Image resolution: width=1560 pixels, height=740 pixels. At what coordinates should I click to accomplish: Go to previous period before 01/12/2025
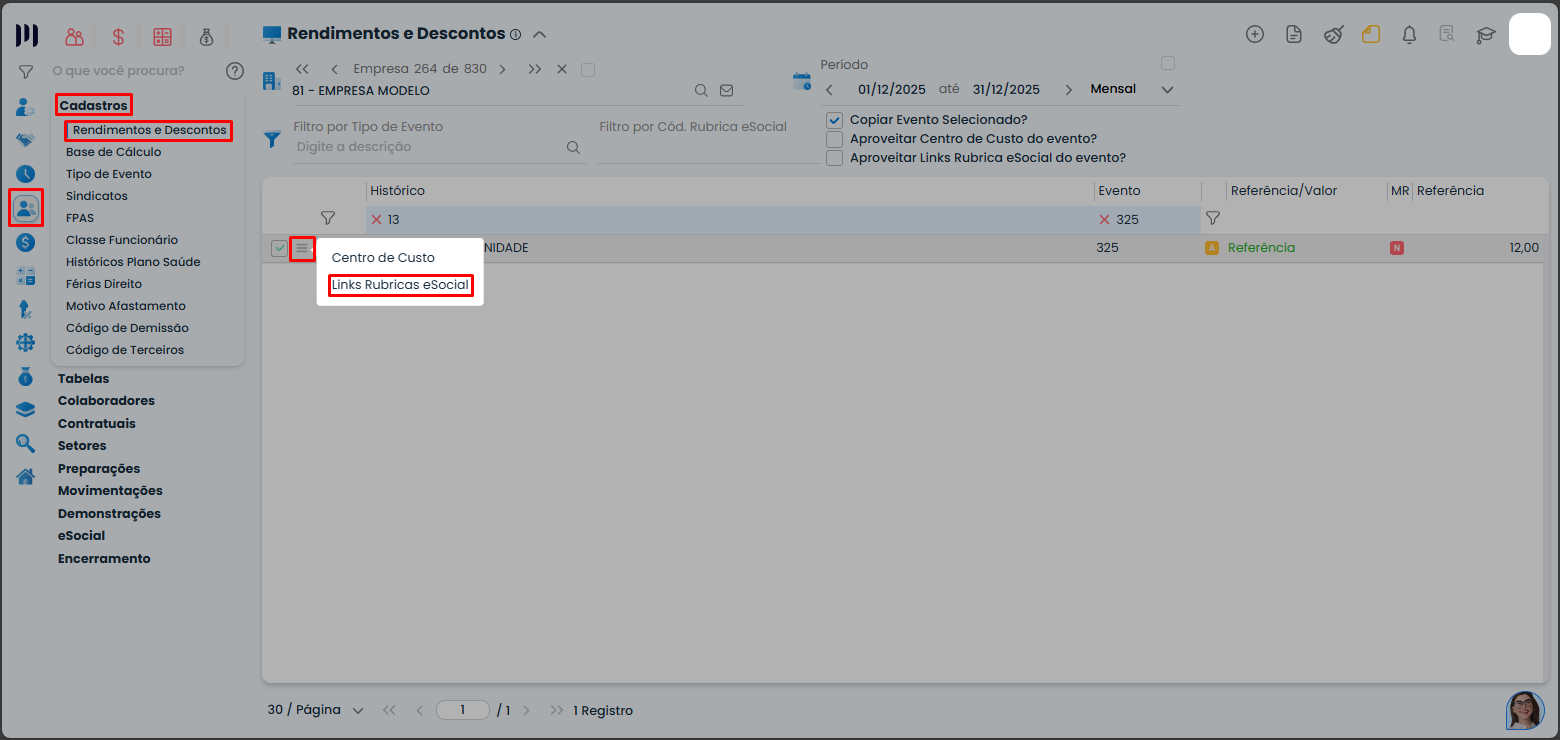(x=829, y=90)
